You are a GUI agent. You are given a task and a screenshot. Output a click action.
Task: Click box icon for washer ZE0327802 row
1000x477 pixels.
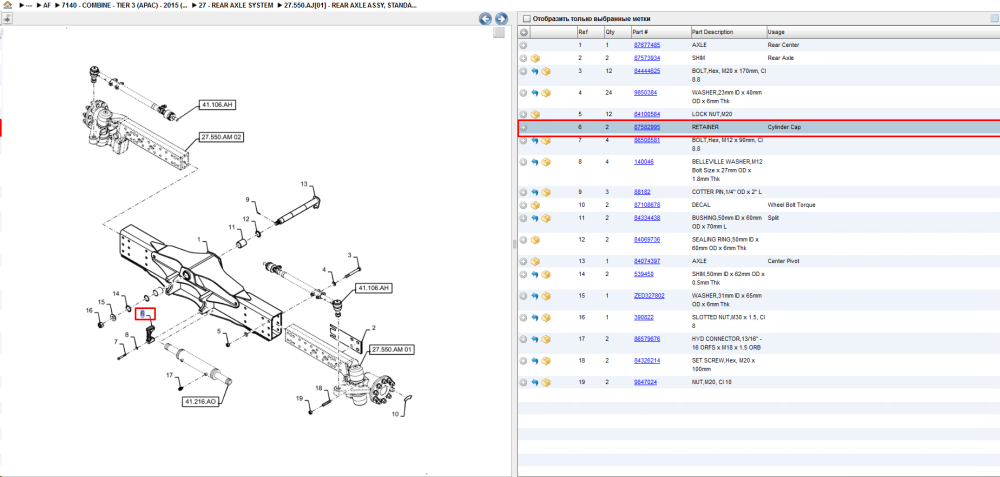(546, 296)
